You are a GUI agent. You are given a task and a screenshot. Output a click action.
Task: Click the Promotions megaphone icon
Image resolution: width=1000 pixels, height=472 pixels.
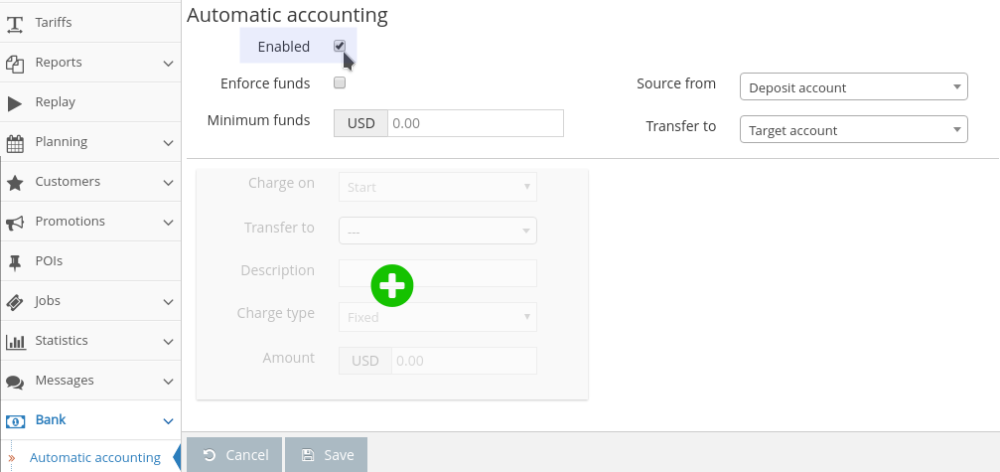point(15,223)
